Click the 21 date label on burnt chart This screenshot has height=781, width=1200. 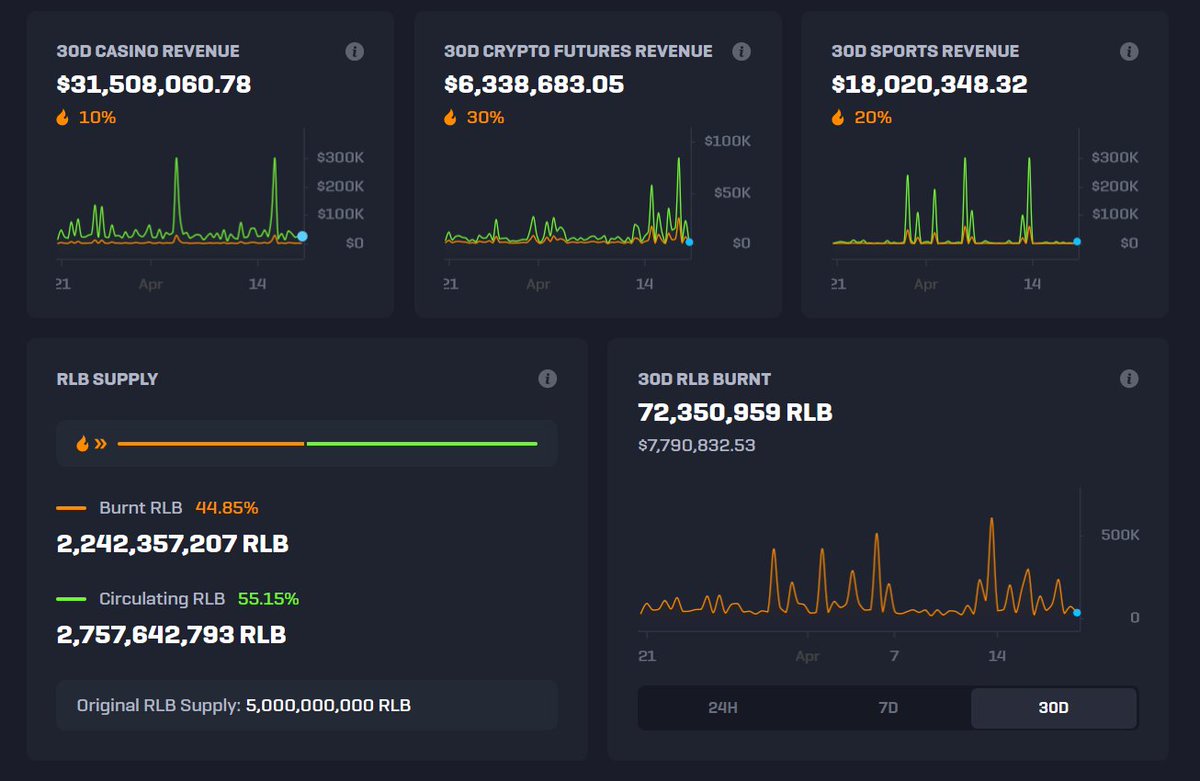647,656
